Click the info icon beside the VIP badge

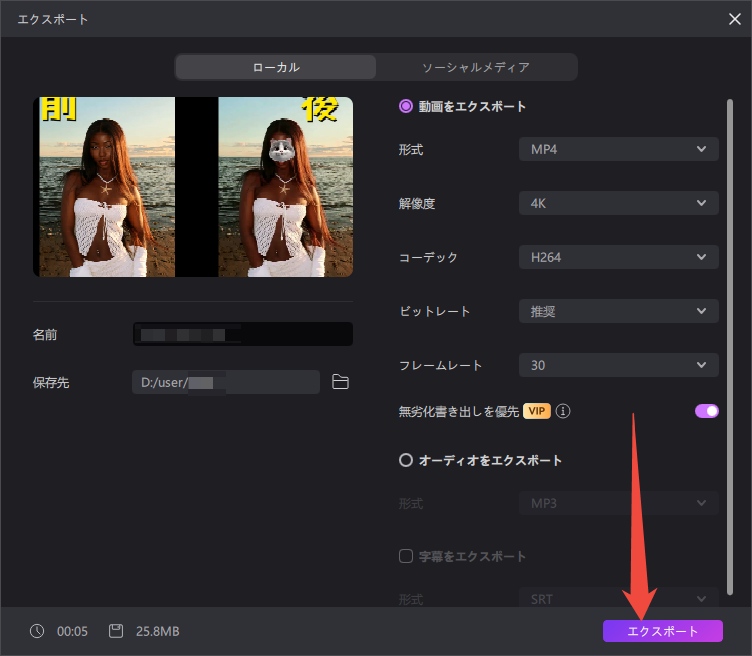(563, 411)
